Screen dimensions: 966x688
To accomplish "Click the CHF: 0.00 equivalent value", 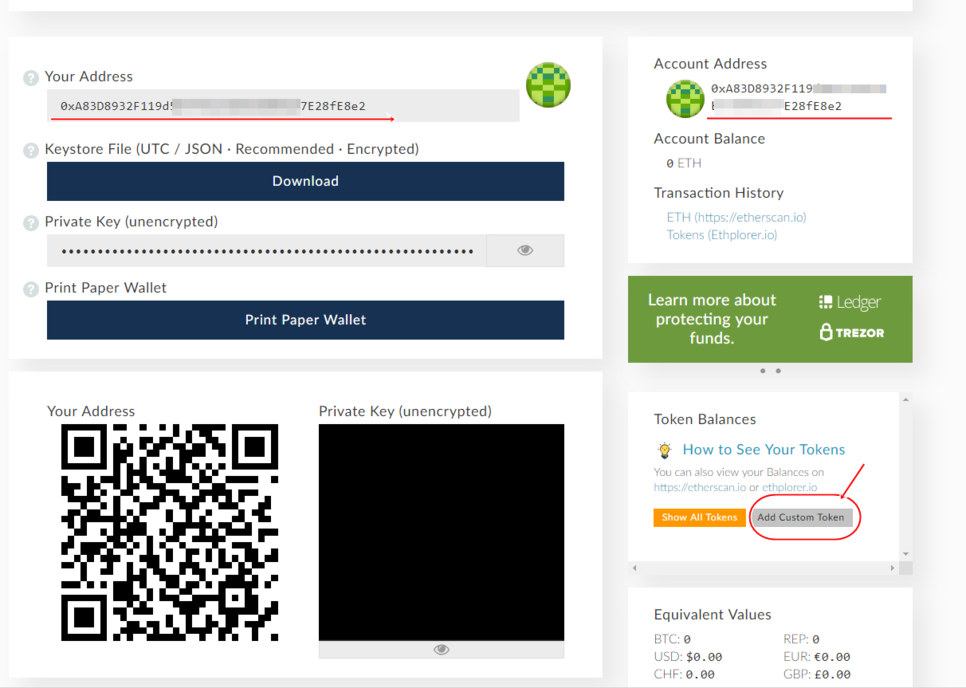I will 684,674.
